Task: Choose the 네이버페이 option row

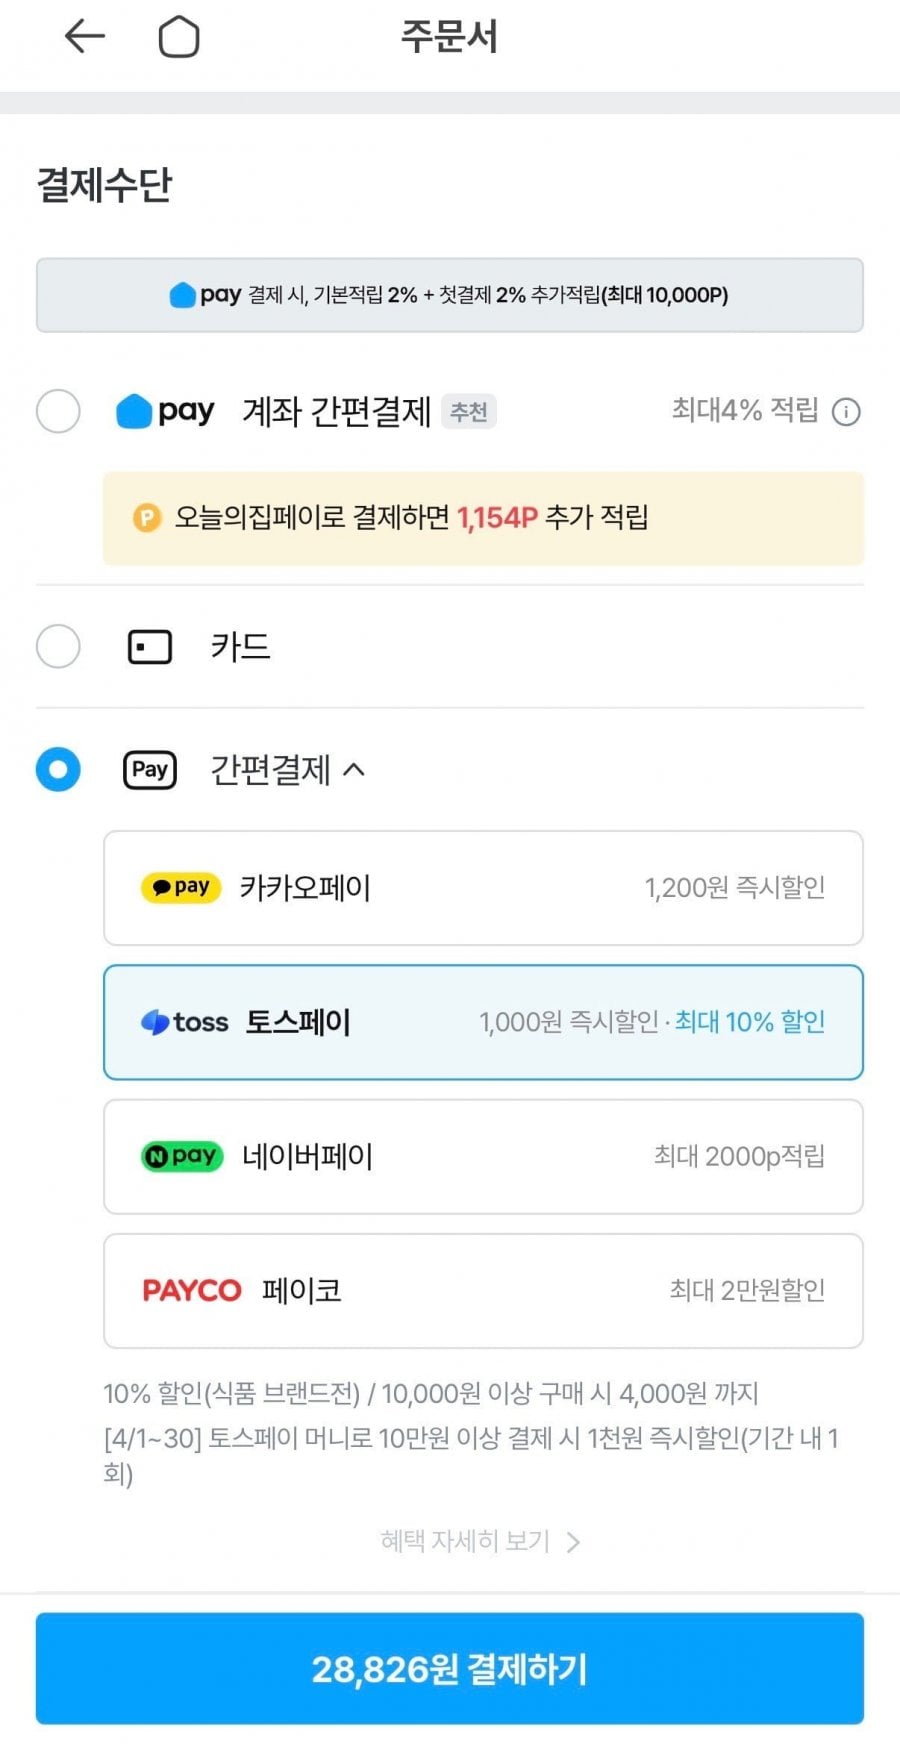Action: [483, 1157]
